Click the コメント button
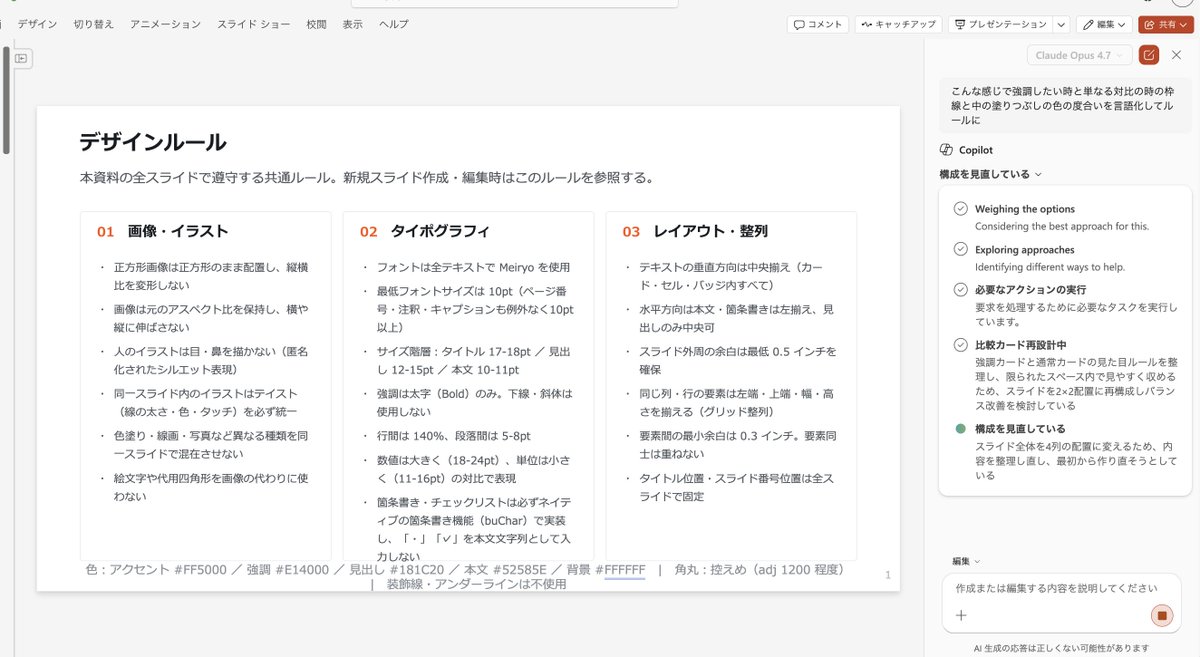 [818, 24]
